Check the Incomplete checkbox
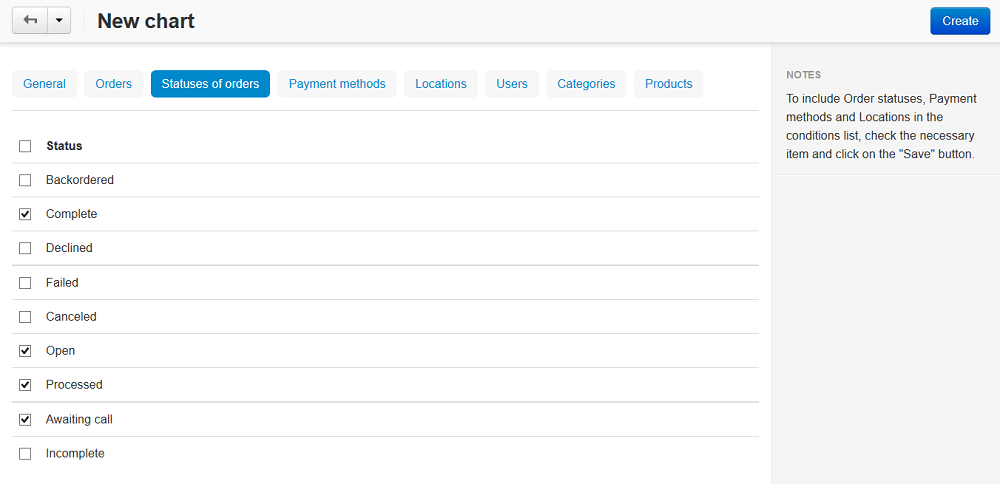1000x484 pixels. point(25,454)
